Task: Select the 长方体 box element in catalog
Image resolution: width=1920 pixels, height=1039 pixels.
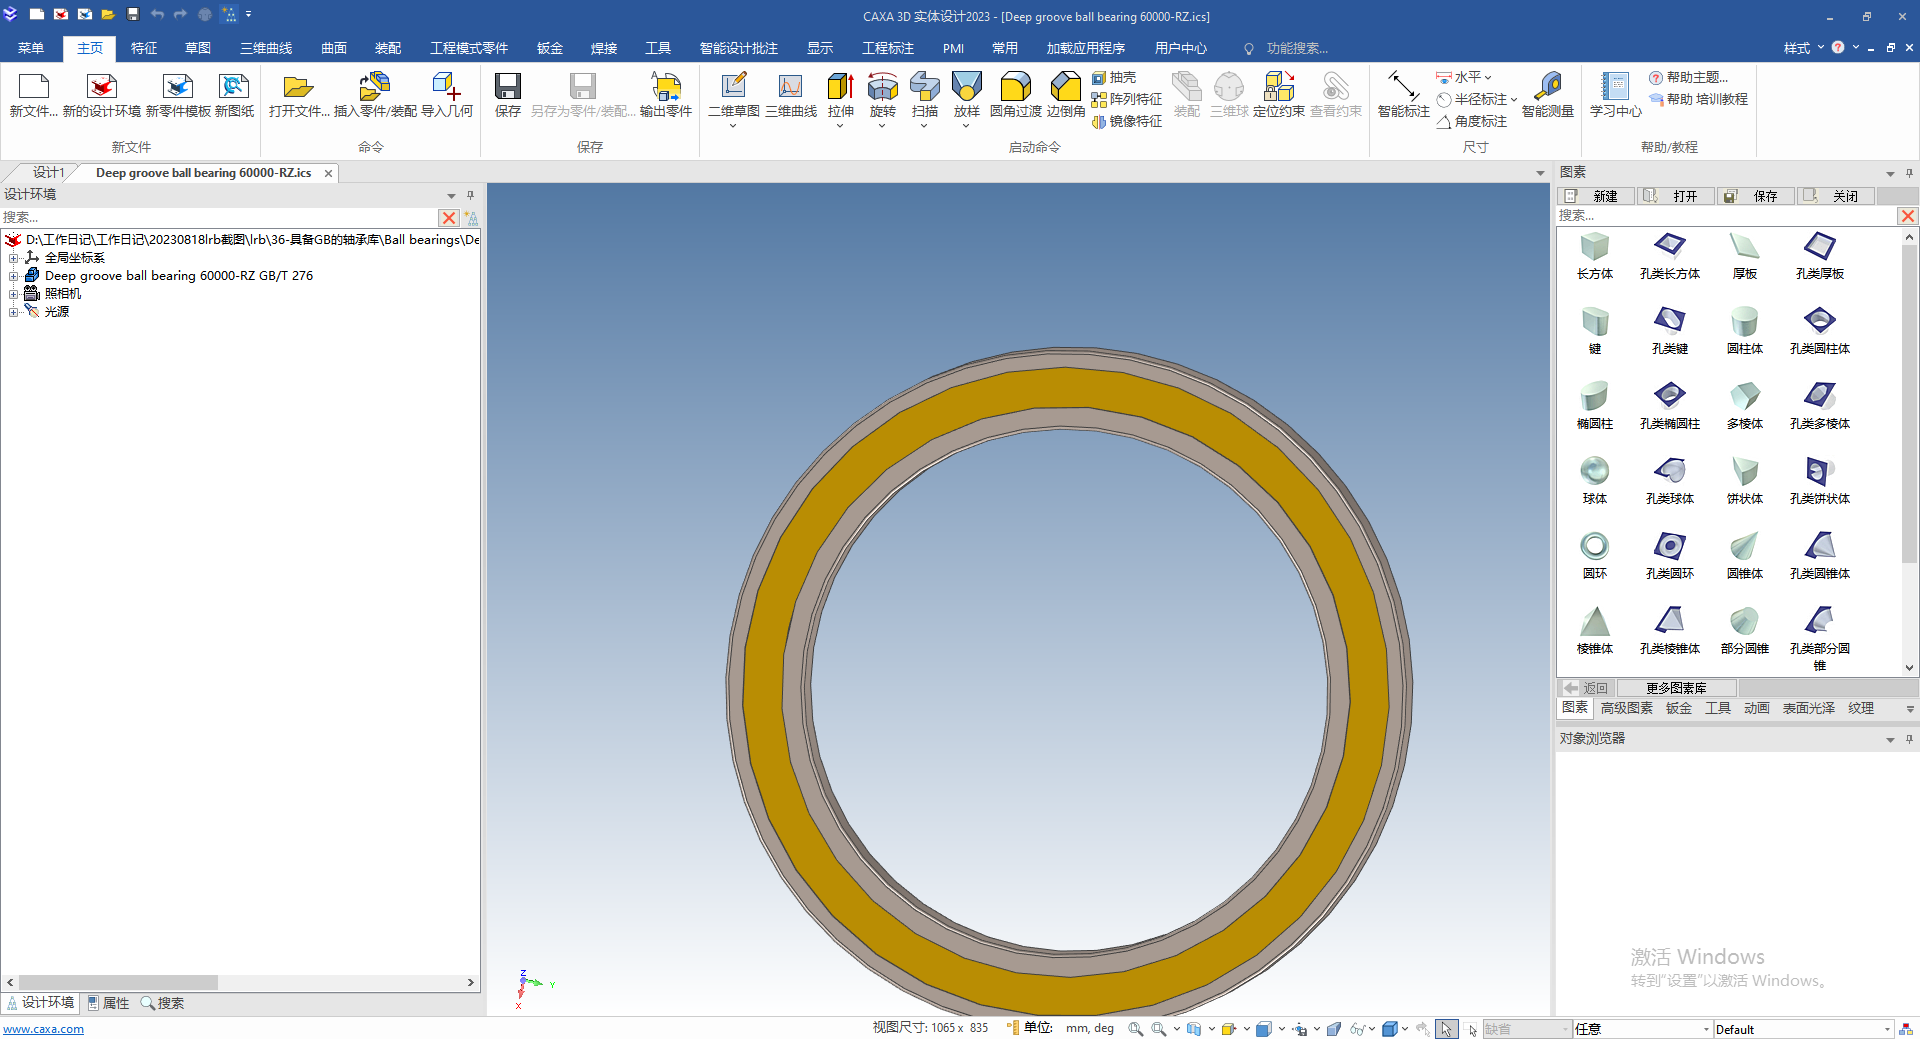Action: pos(1595,256)
